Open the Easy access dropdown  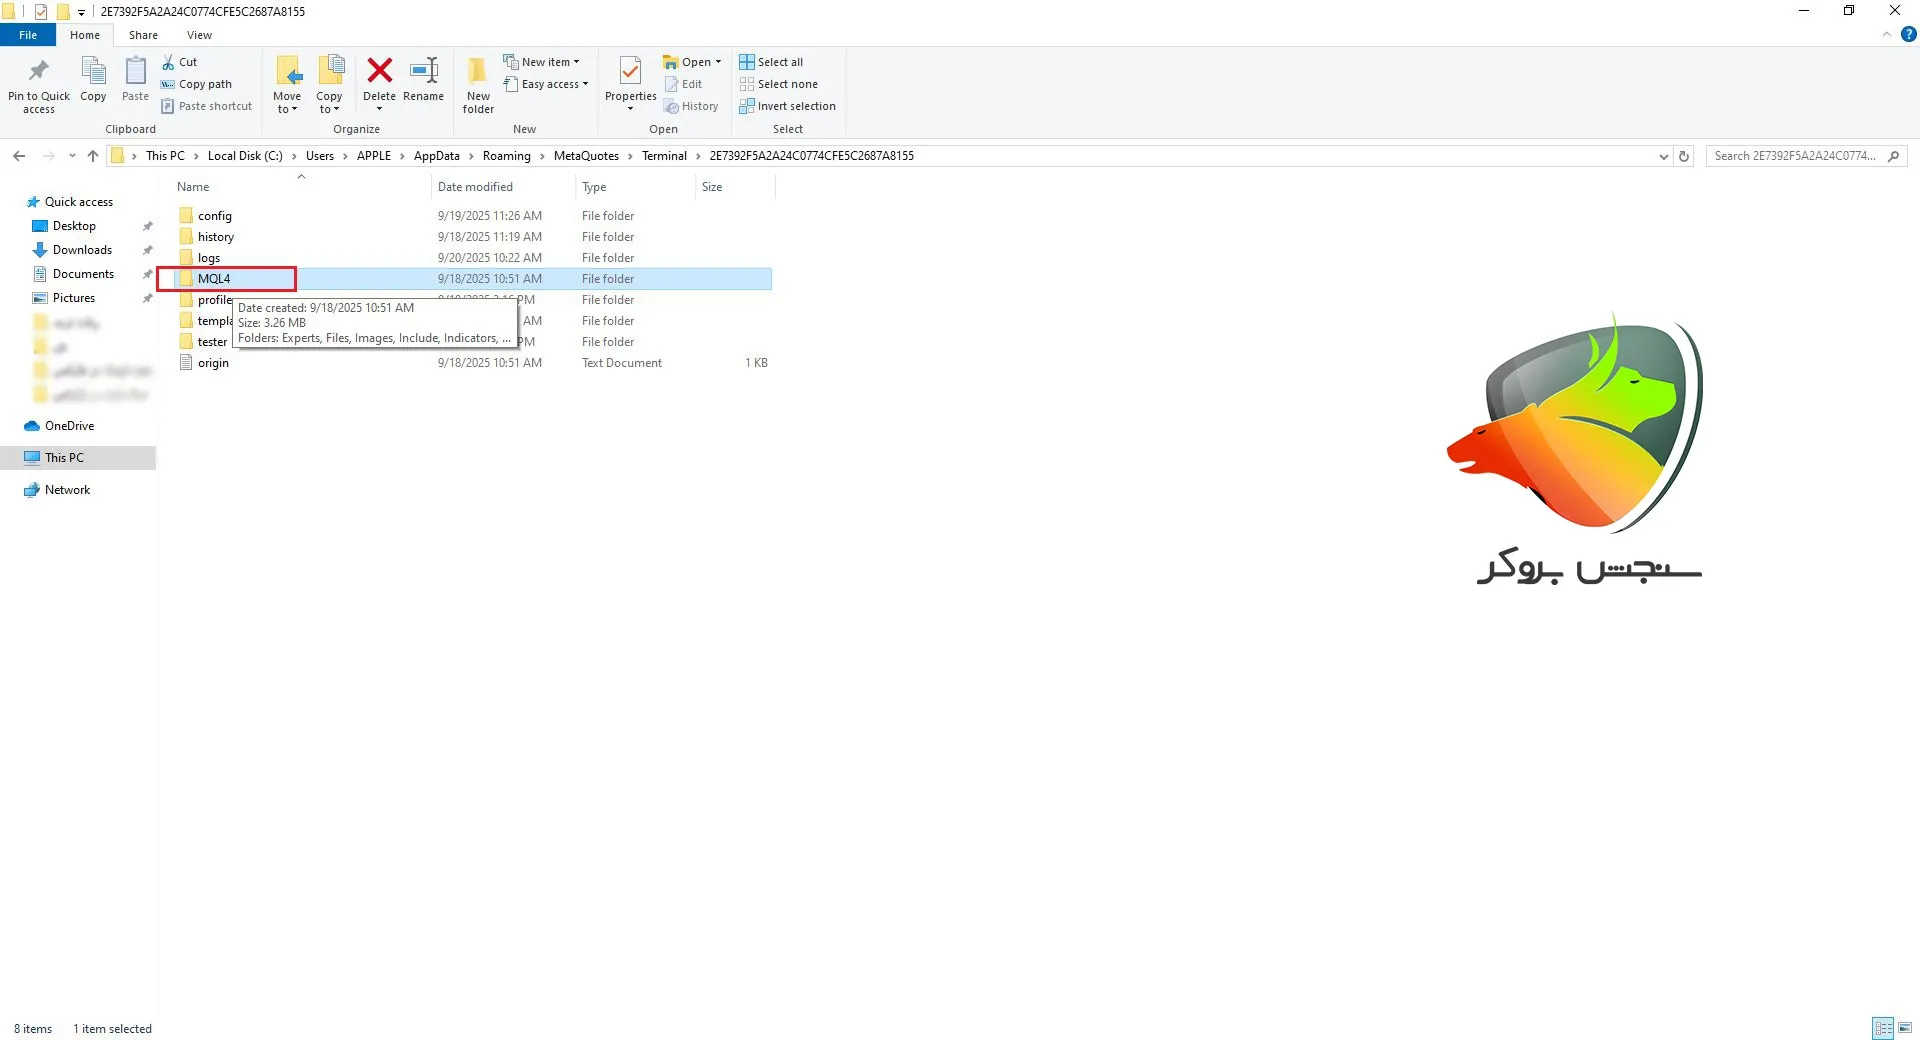click(547, 84)
